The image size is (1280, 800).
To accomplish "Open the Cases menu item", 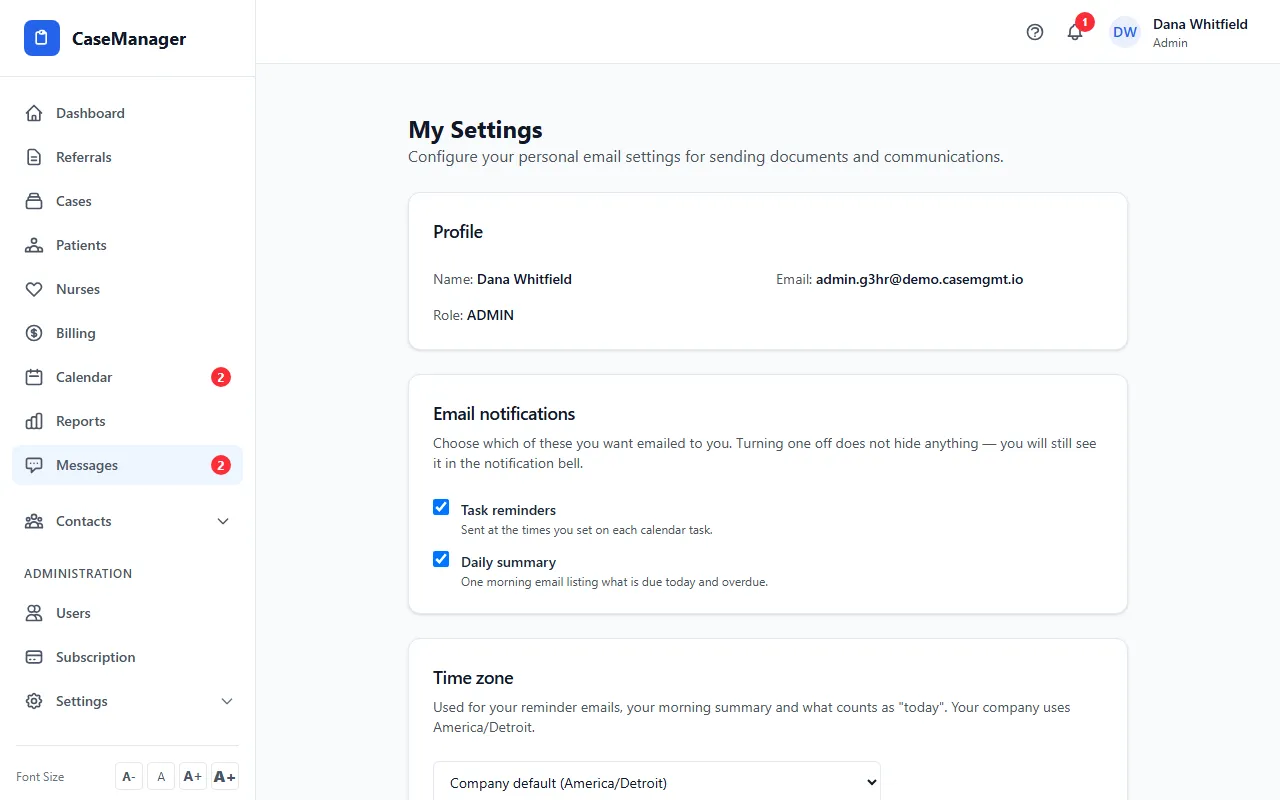I will coord(128,201).
